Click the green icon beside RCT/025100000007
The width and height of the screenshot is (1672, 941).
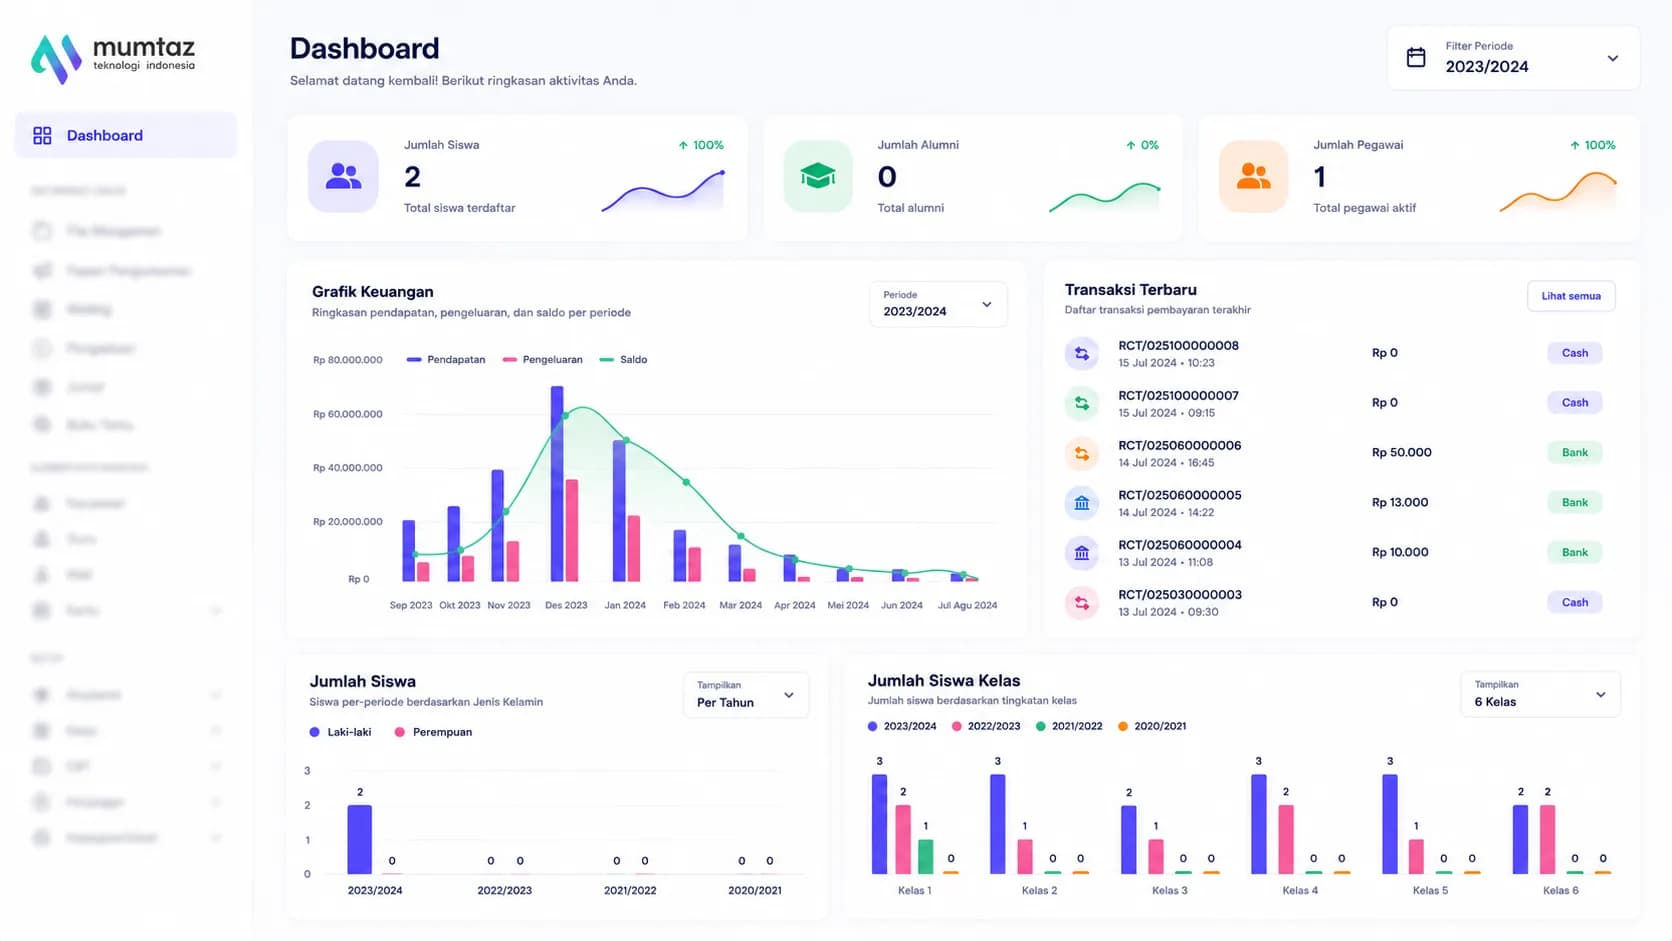(x=1081, y=403)
